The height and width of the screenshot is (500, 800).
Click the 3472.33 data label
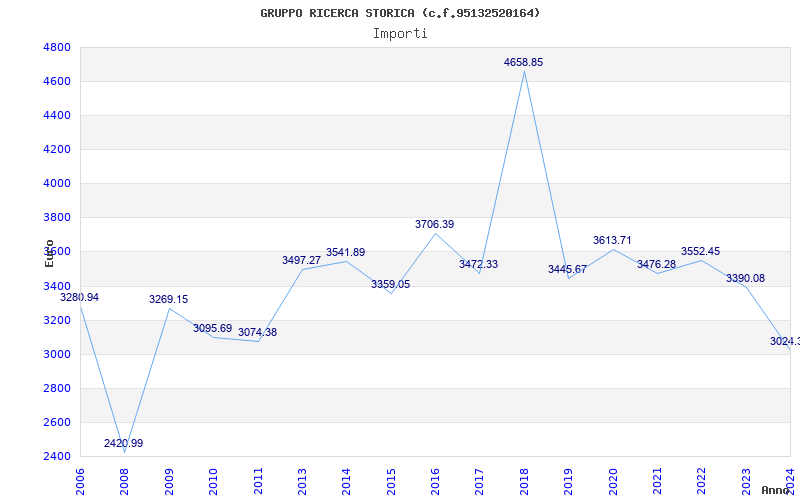point(479,264)
